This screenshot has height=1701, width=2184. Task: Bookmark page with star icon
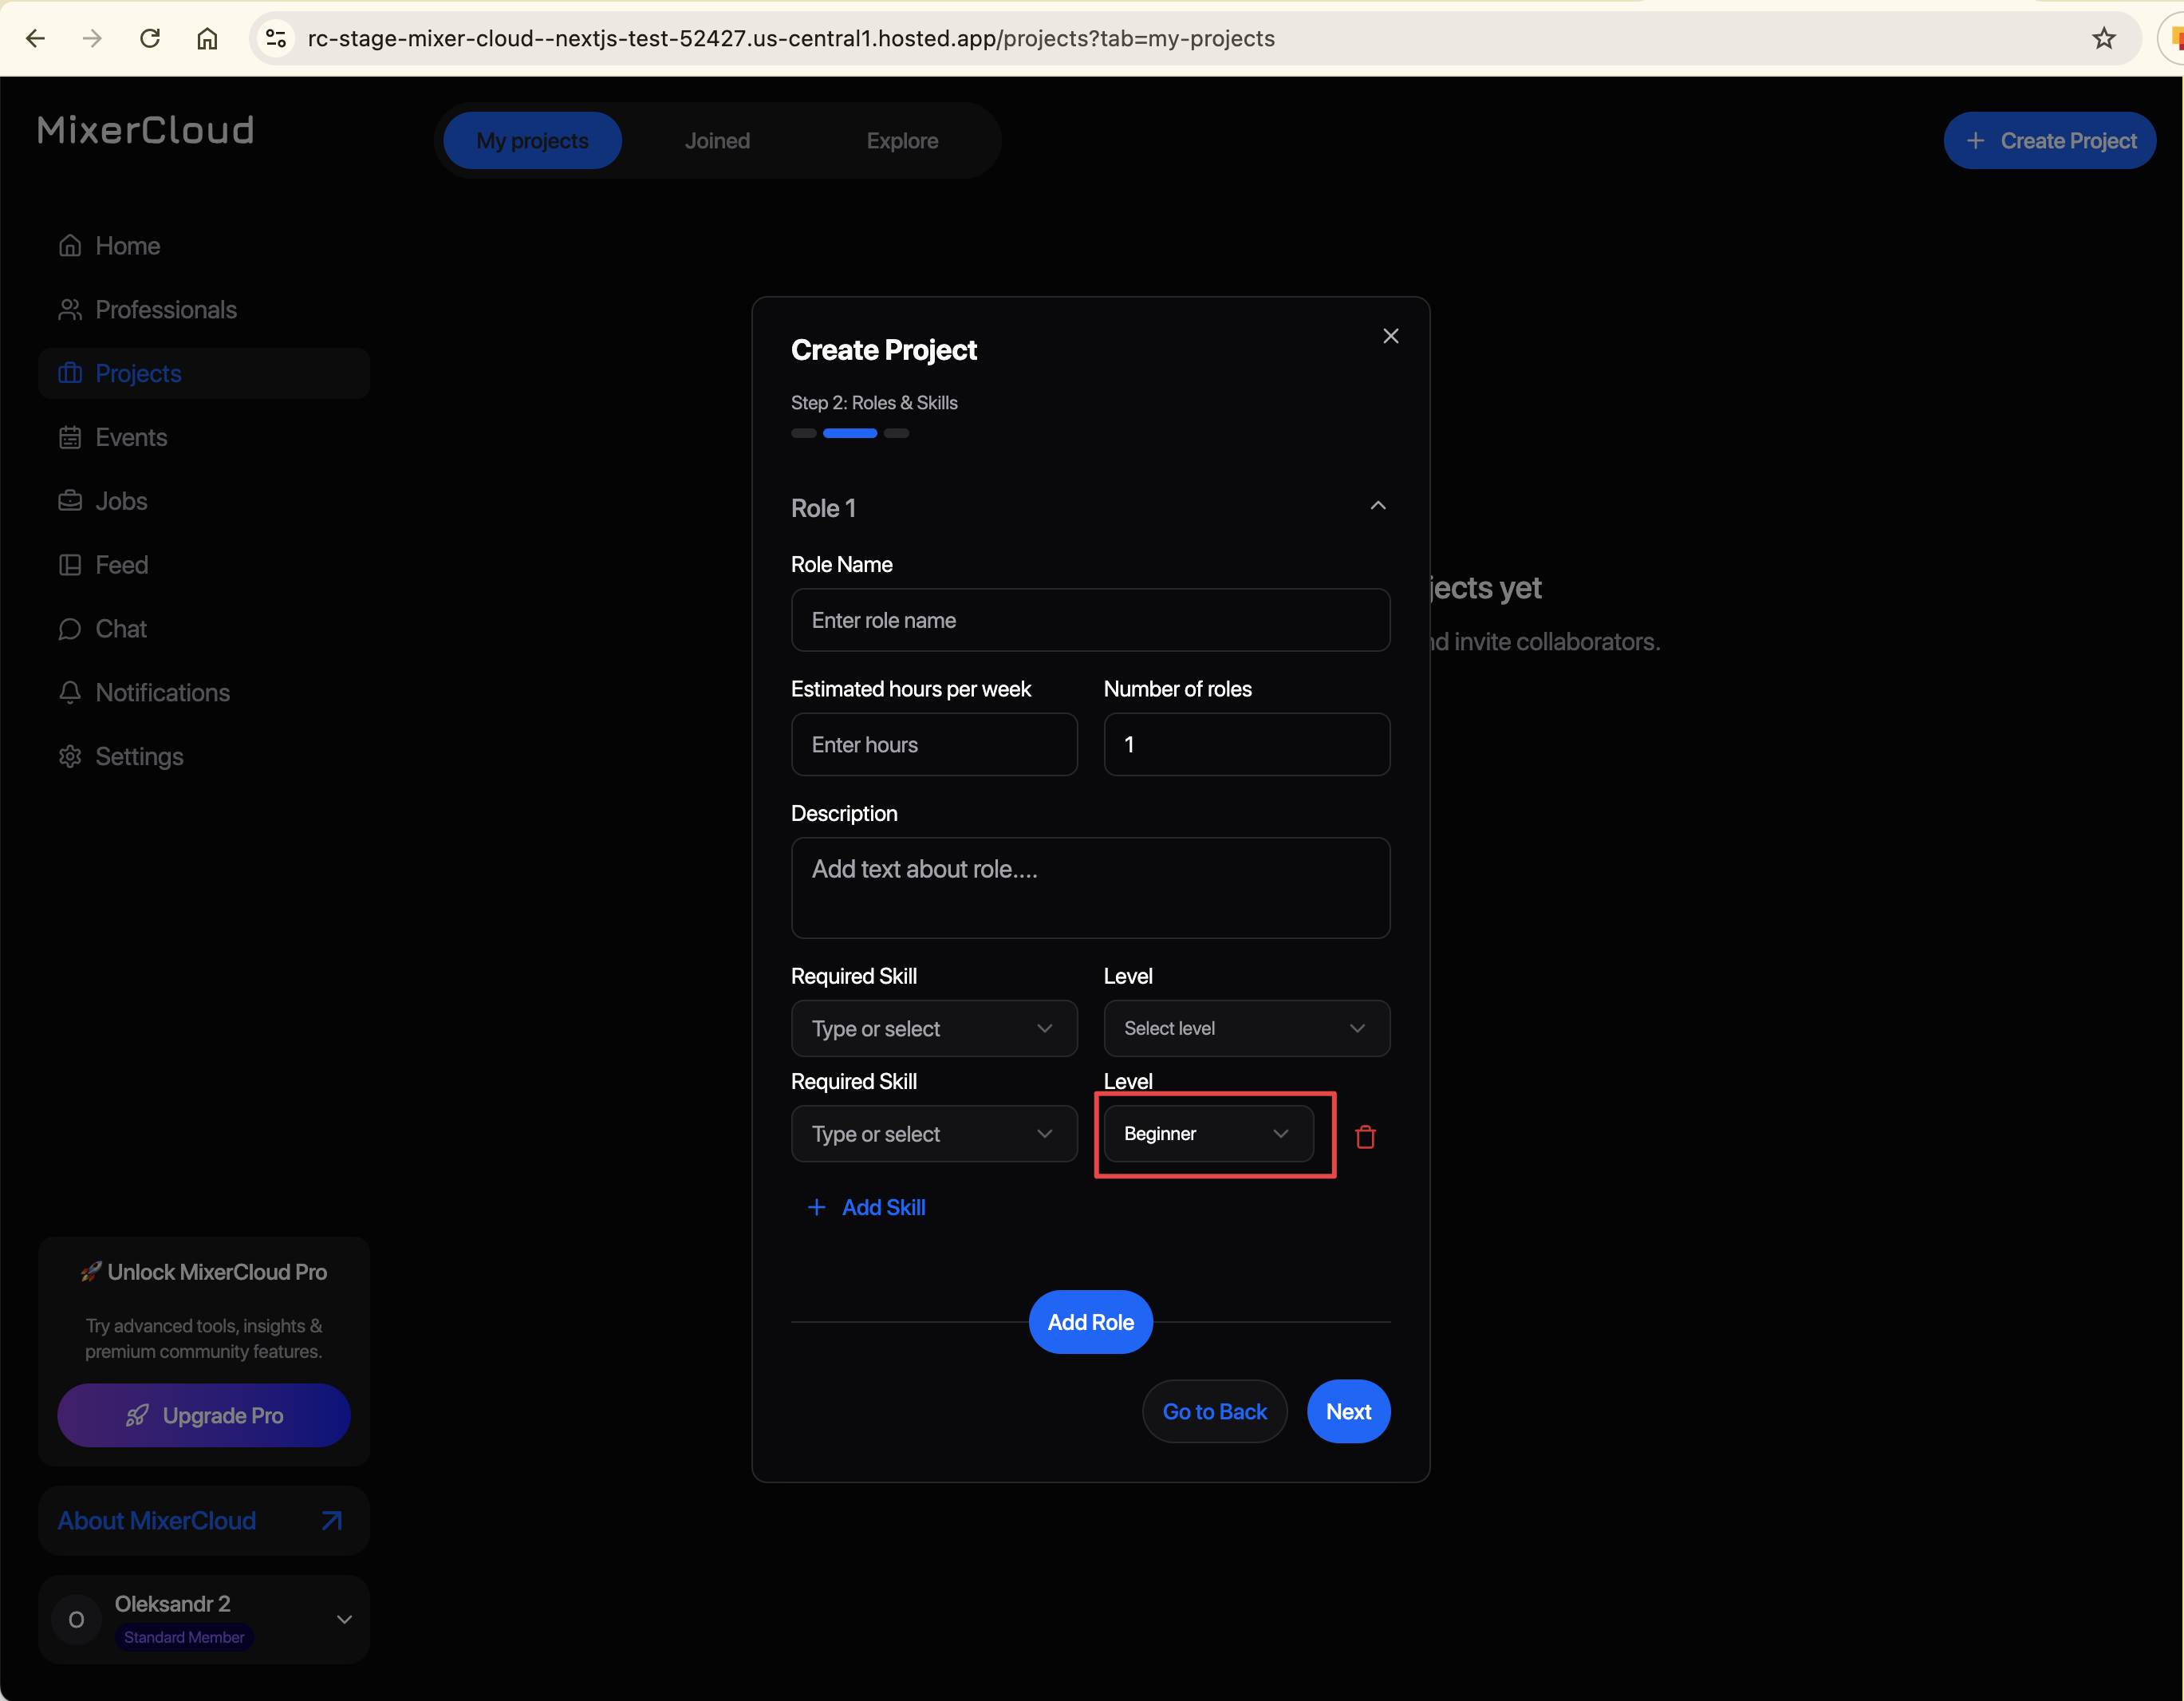pos(2103,38)
